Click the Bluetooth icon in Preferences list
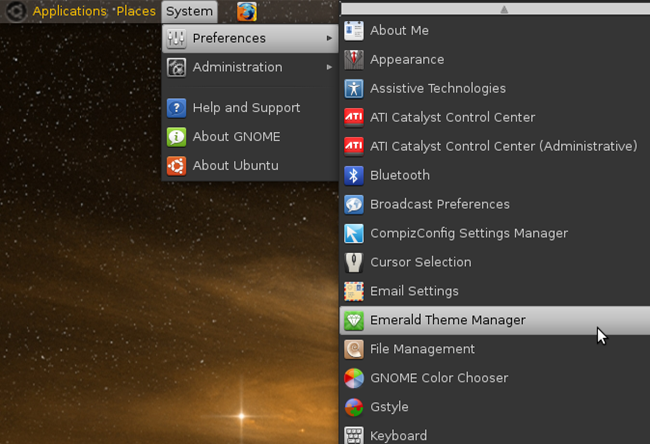 [354, 175]
